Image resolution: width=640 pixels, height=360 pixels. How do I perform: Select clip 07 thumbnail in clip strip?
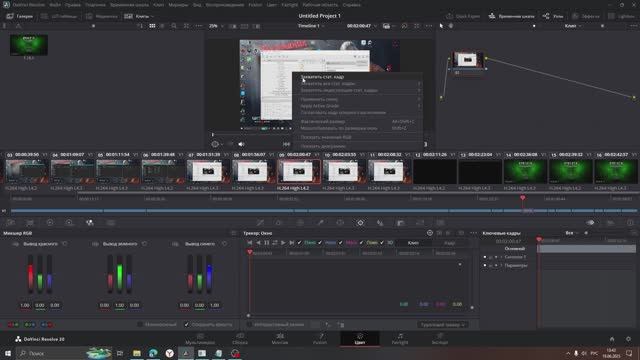click(x=208, y=171)
